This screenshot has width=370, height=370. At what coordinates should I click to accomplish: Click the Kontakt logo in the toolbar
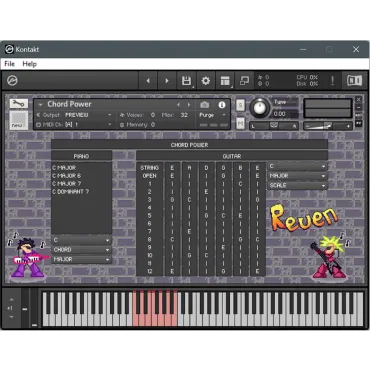tap(12, 80)
